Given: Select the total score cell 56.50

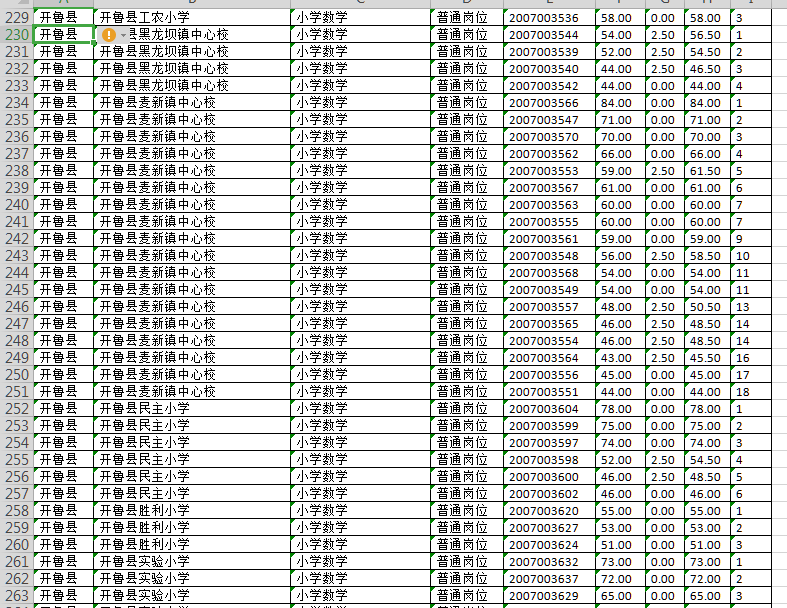Looking at the screenshot, I should (706, 35).
